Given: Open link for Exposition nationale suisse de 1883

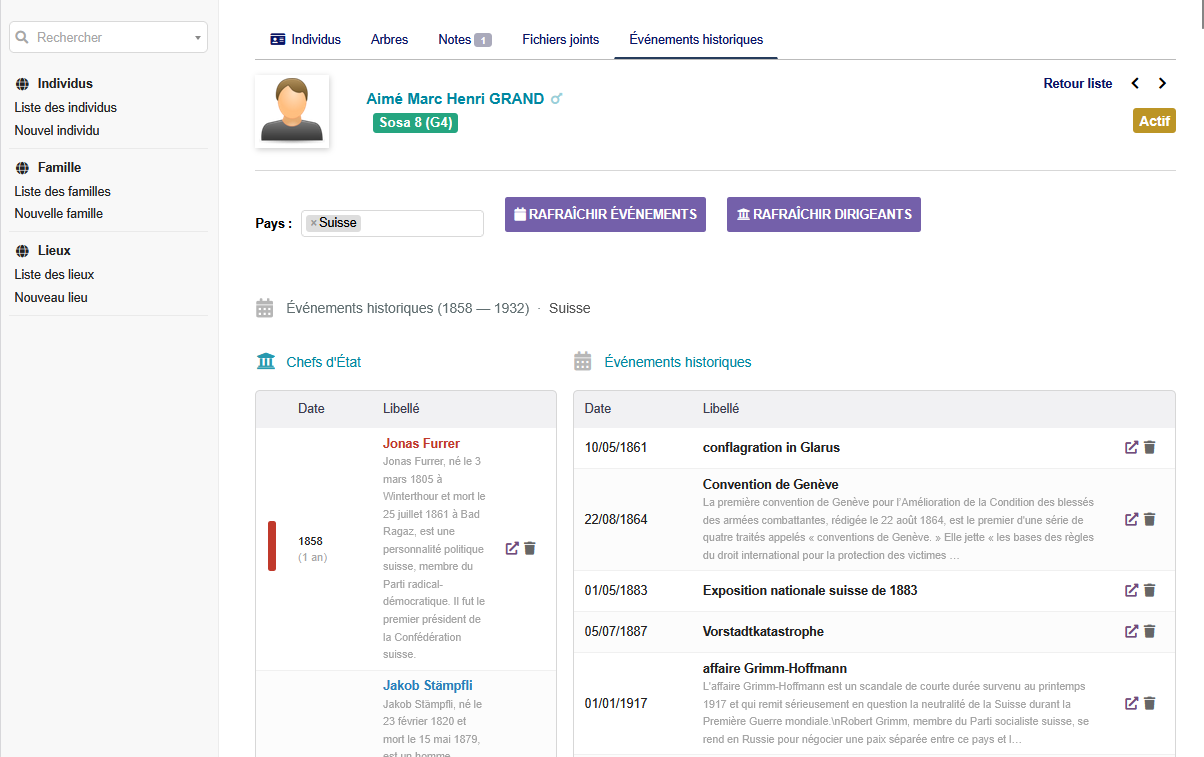Looking at the screenshot, I should [1131, 590].
